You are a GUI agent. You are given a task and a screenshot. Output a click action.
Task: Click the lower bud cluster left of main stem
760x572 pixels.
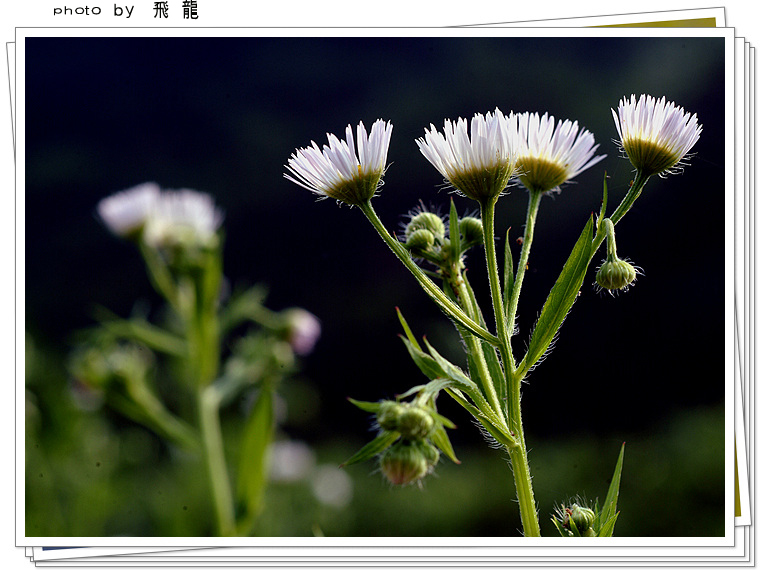407,441
